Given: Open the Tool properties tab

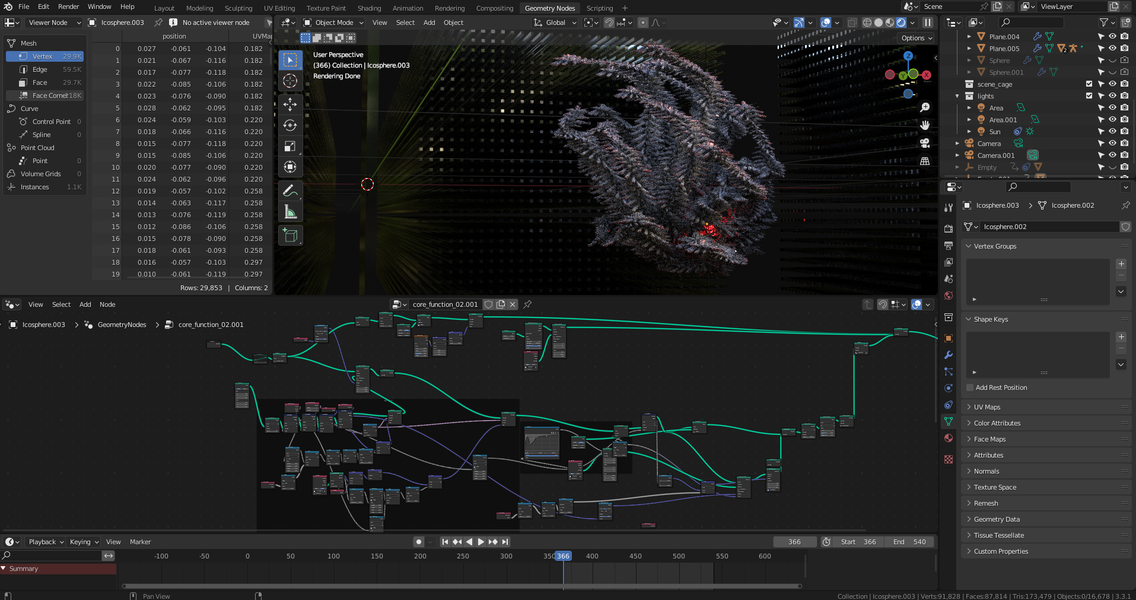Looking at the screenshot, I should (x=948, y=208).
